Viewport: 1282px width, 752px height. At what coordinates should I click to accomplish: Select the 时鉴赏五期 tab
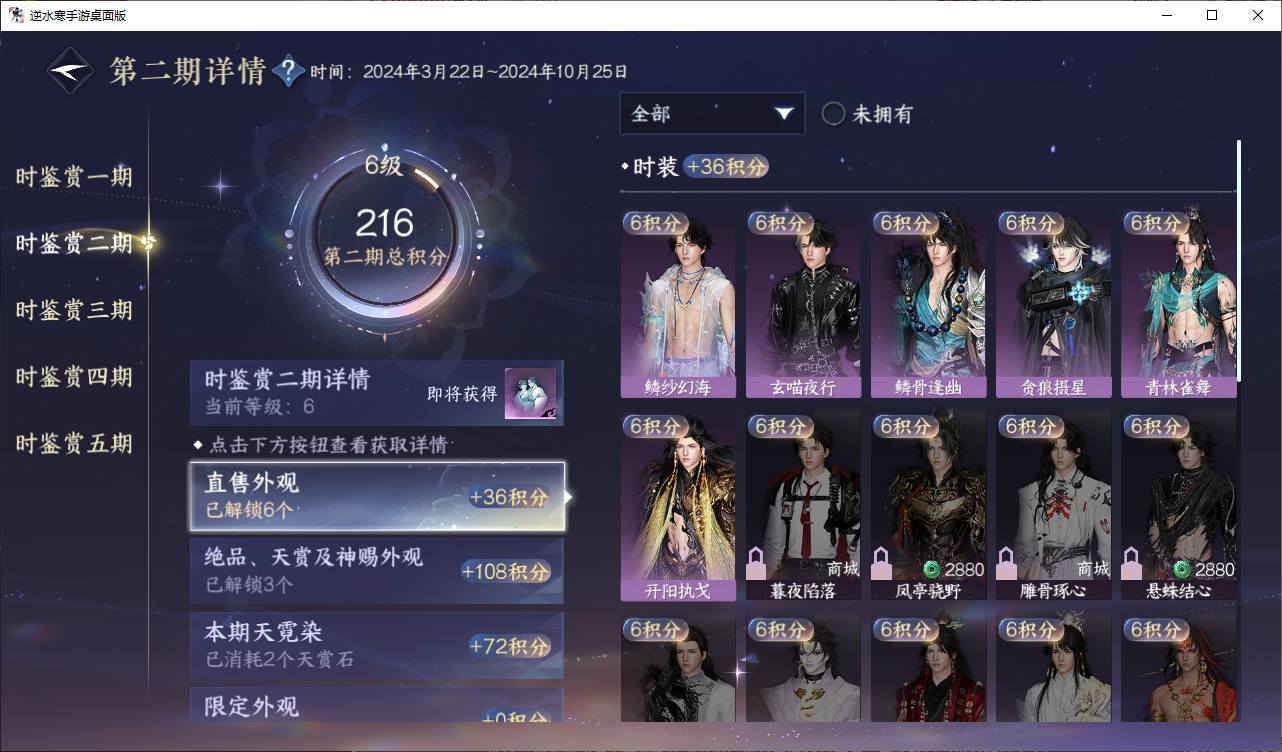[x=74, y=443]
